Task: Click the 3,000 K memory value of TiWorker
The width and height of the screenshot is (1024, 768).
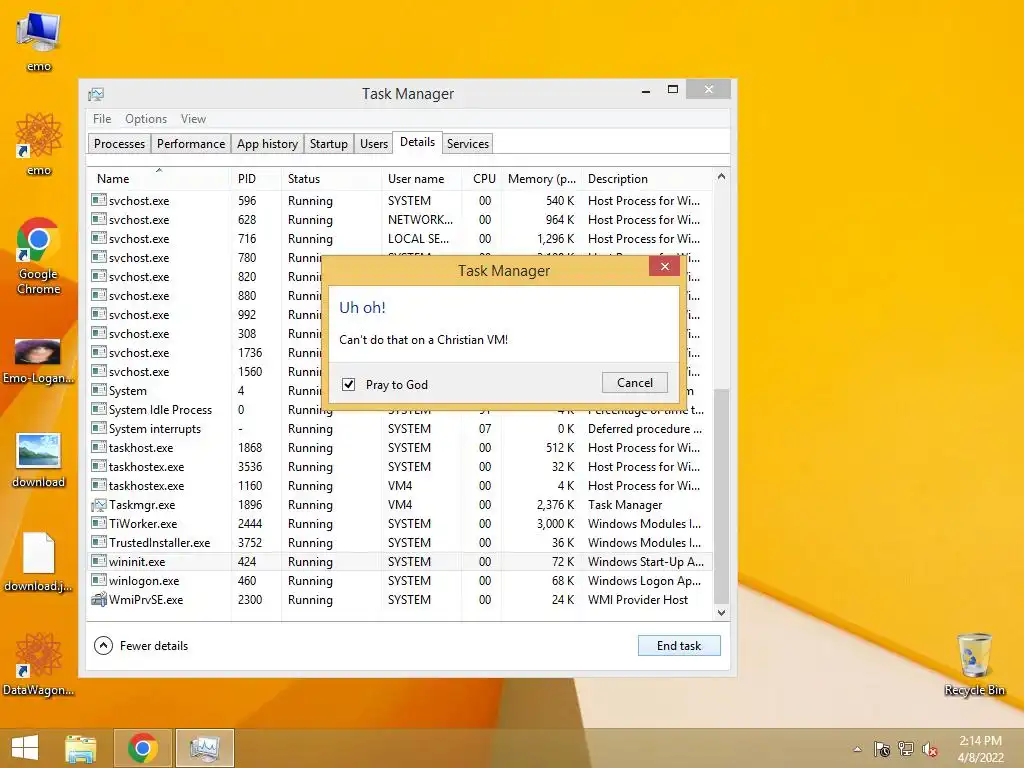Action: [x=555, y=524]
